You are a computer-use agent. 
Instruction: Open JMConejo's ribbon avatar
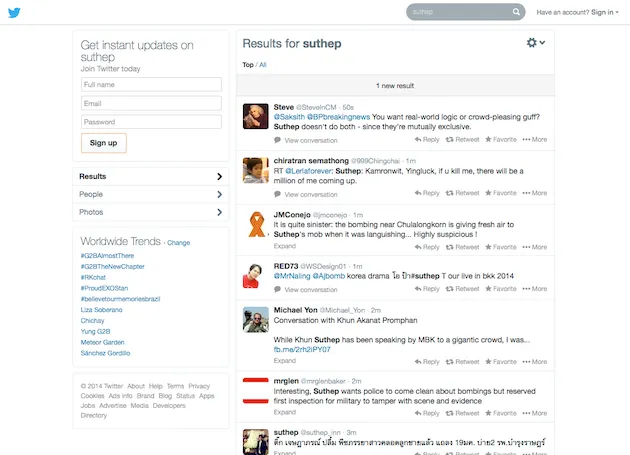click(x=256, y=224)
